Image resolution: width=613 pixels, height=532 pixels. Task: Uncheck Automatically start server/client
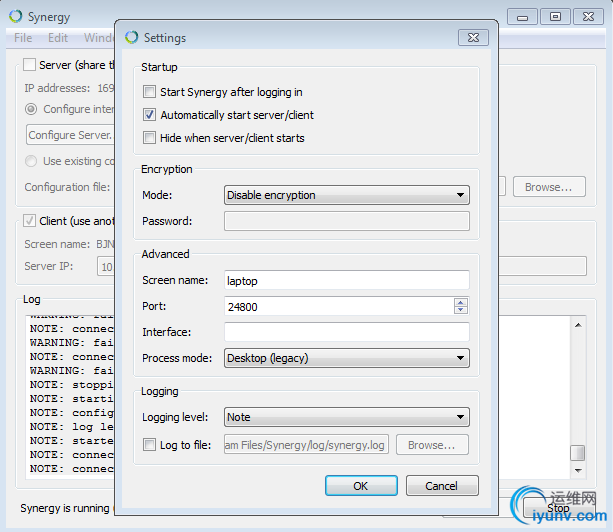point(149,115)
